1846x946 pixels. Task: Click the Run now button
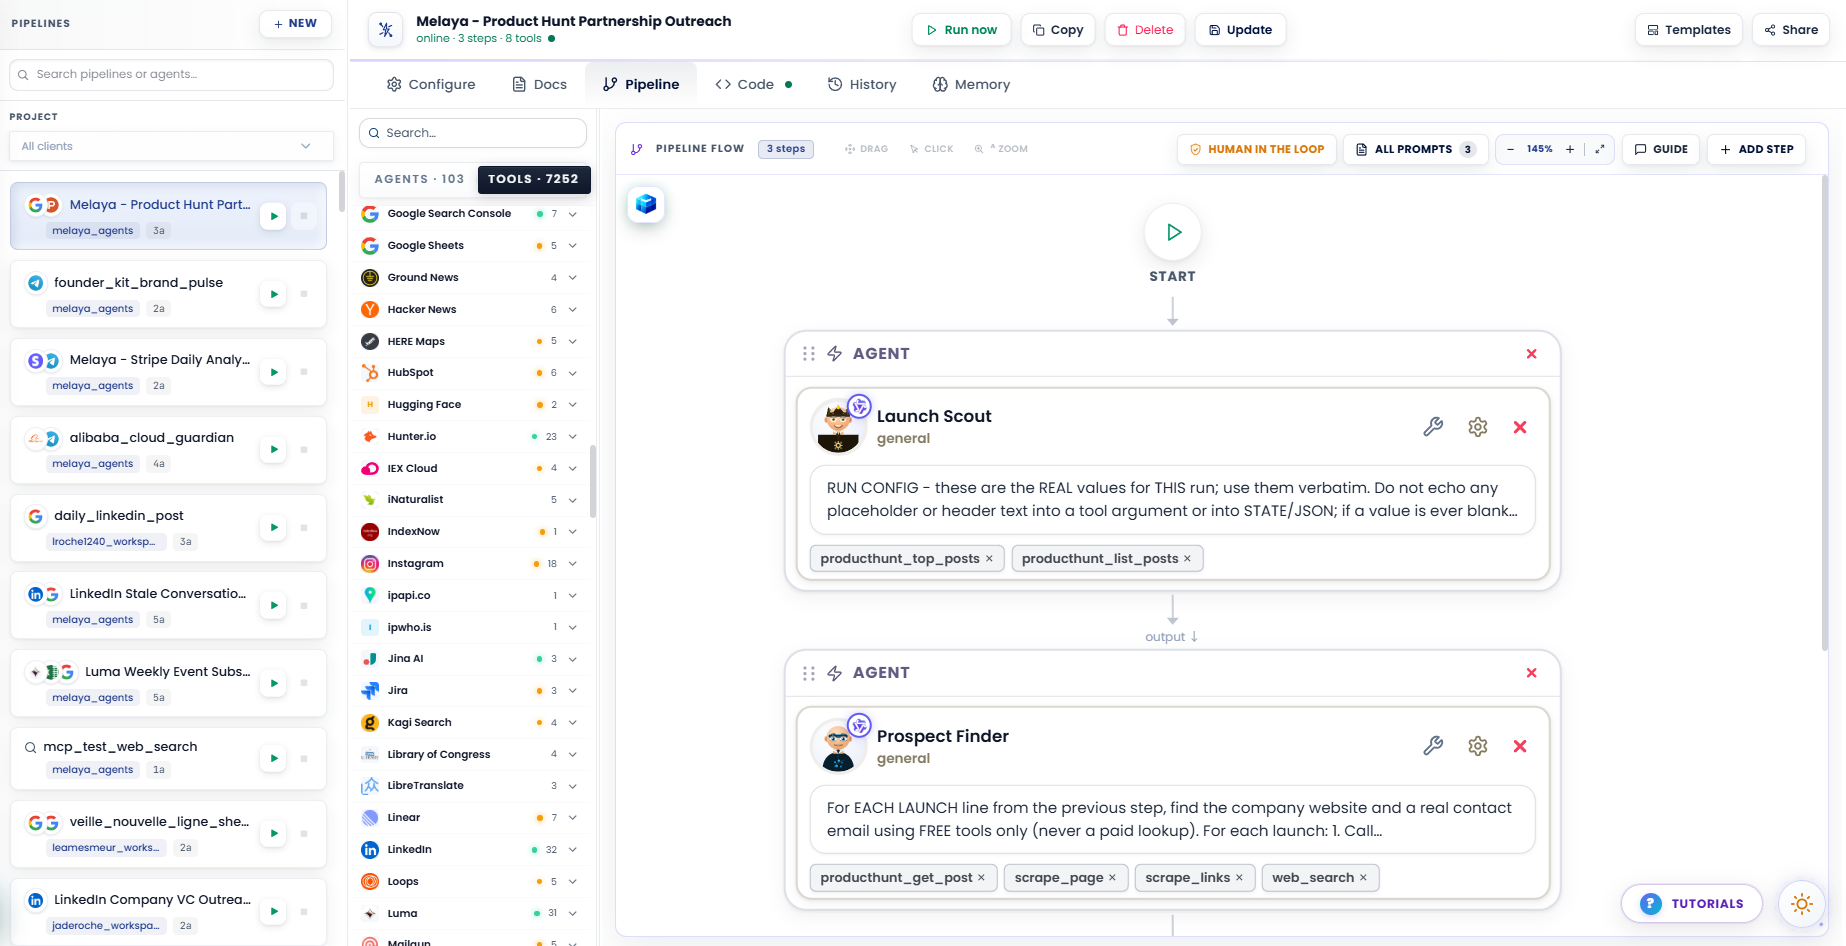click(x=961, y=30)
